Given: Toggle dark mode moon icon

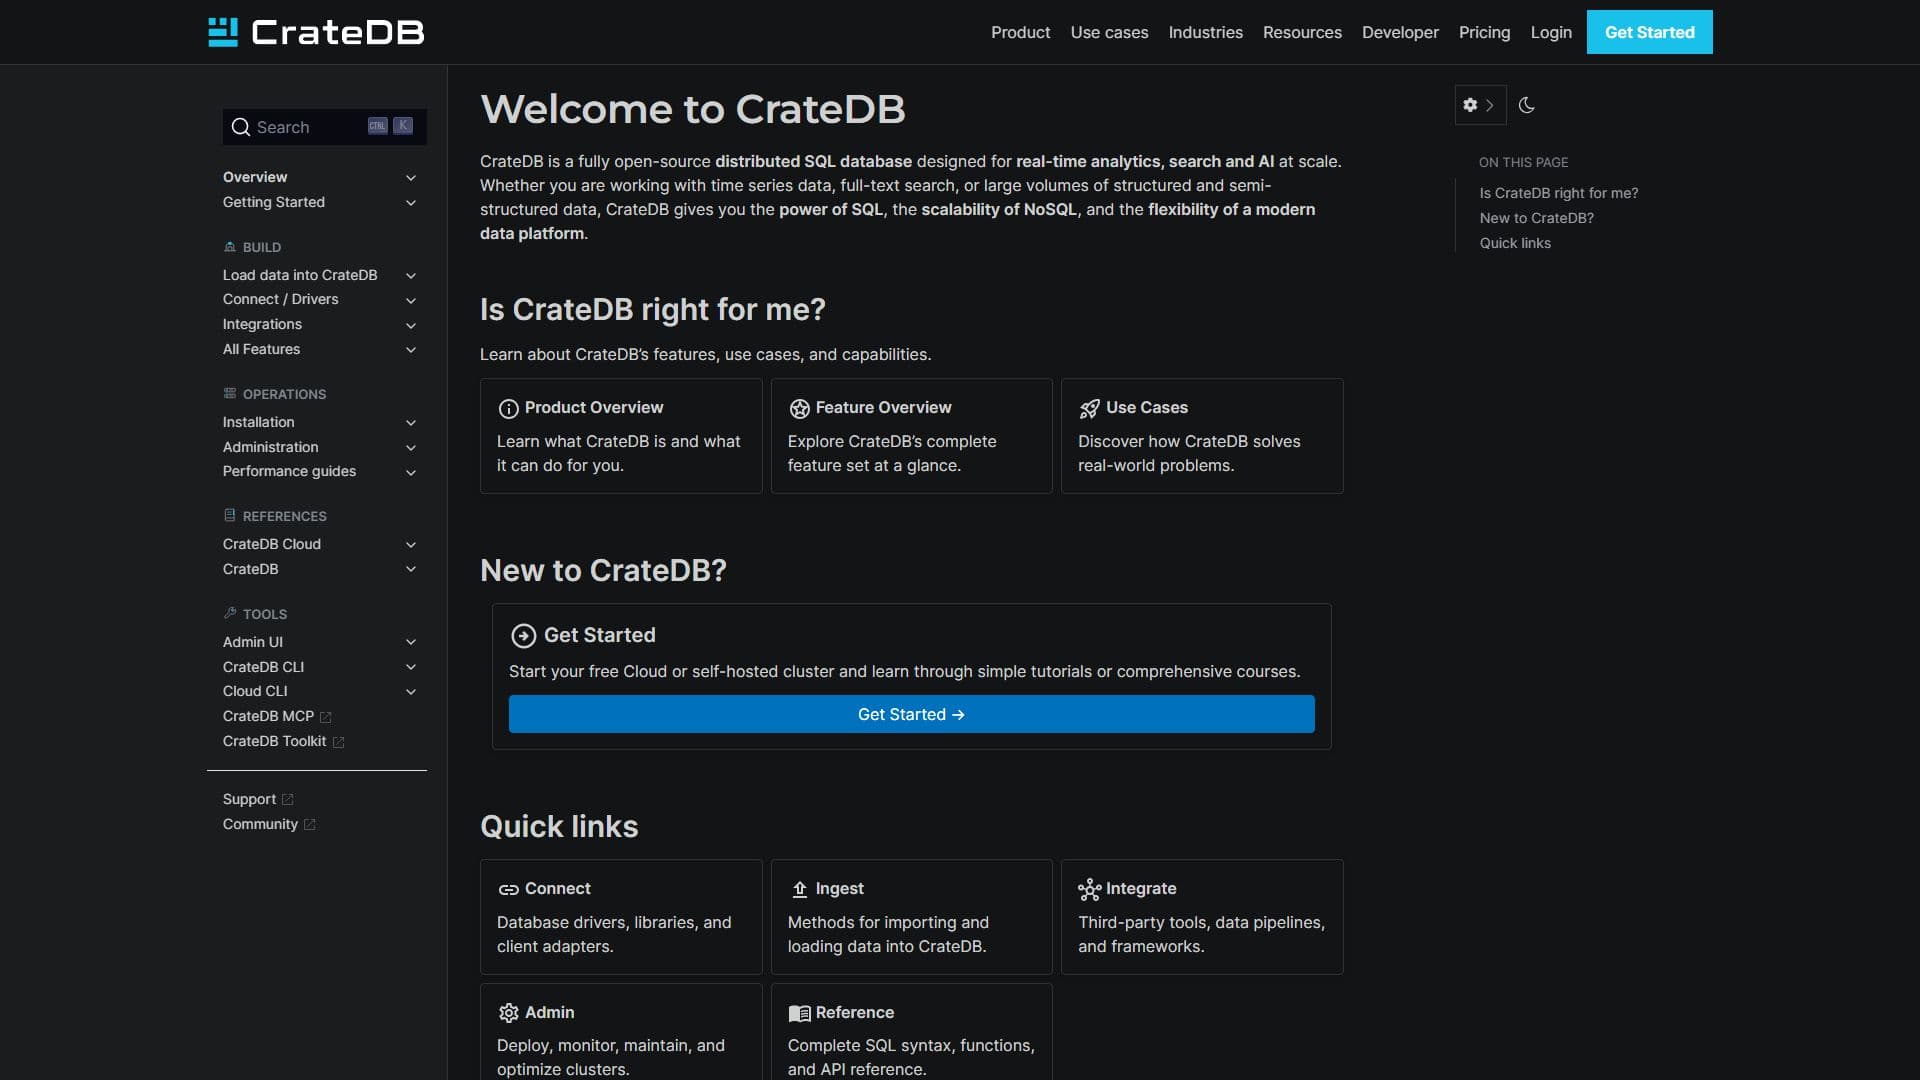Looking at the screenshot, I should click(x=1526, y=105).
